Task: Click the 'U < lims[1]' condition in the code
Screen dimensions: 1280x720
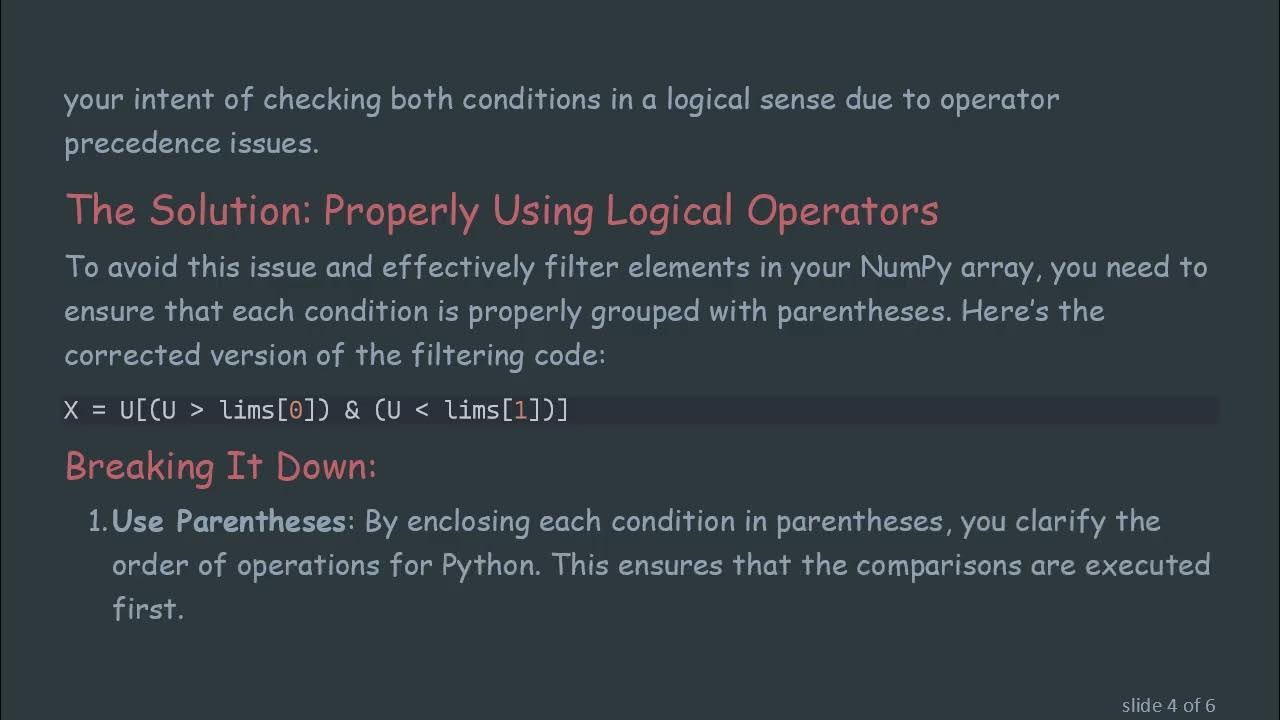Action: pos(463,410)
